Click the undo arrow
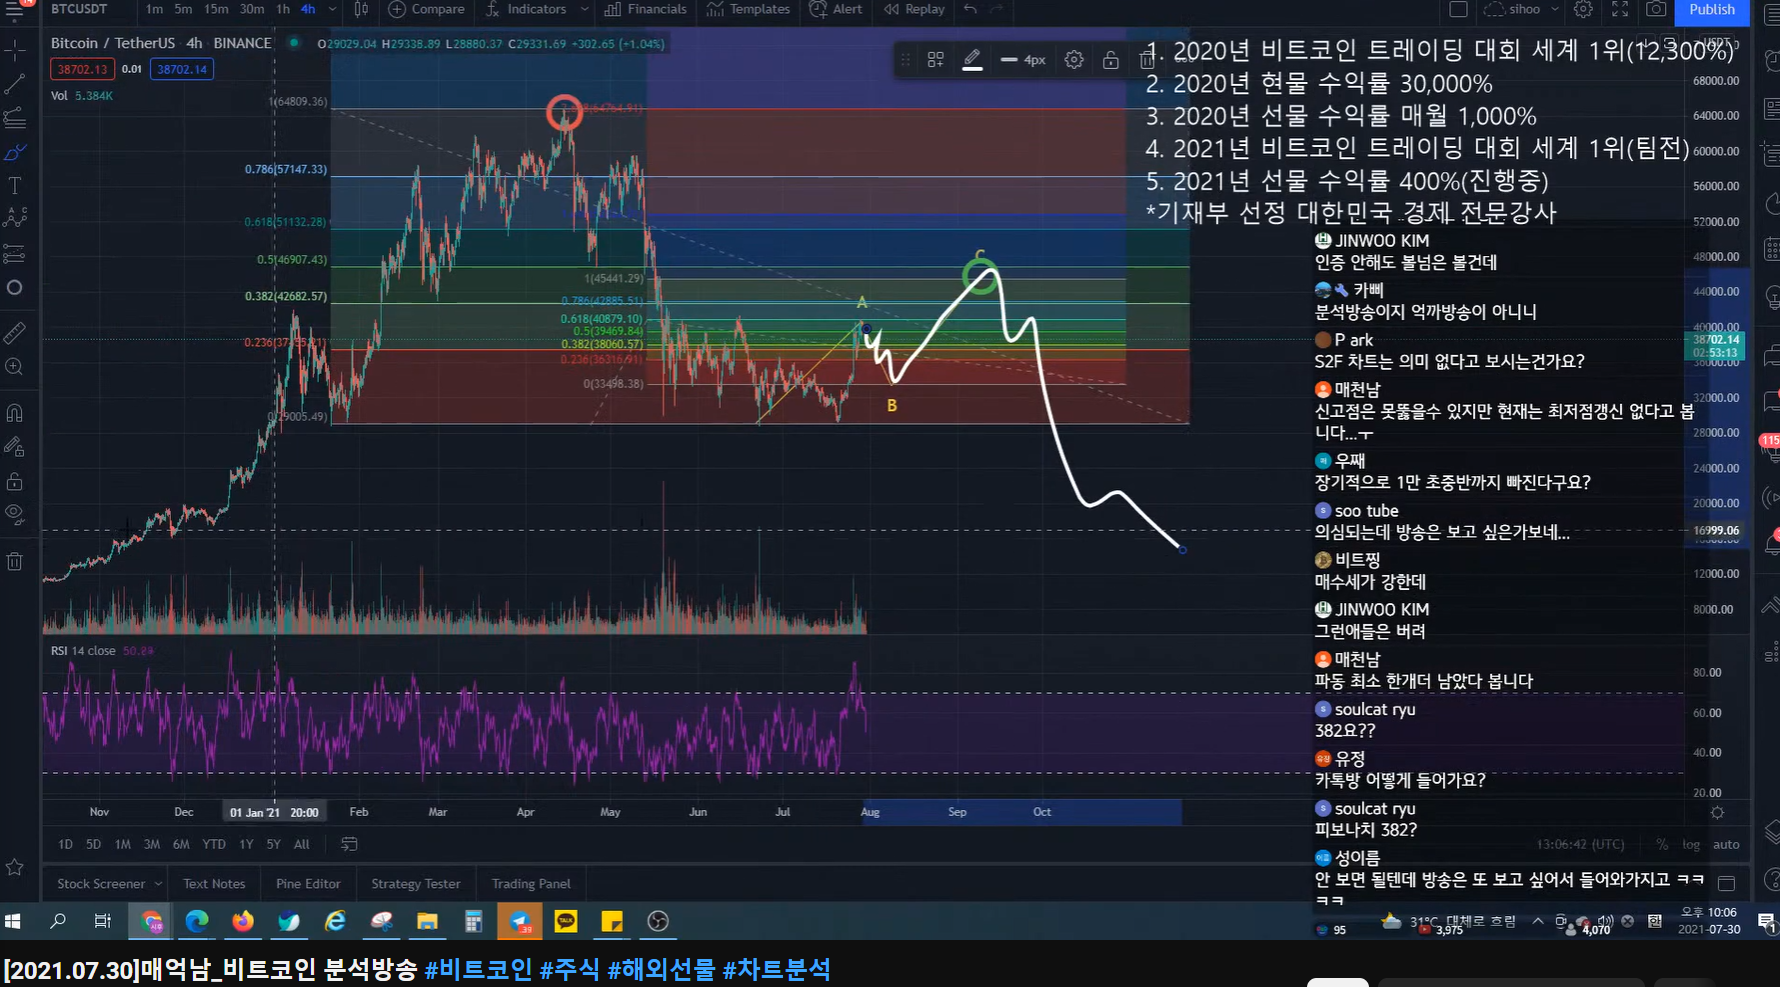This screenshot has height=987, width=1780. [x=970, y=9]
